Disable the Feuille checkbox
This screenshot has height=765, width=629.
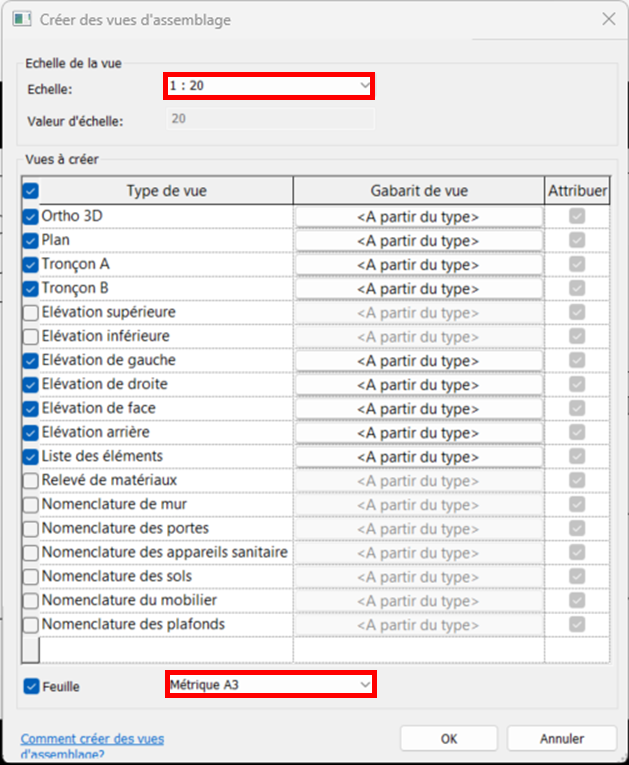pos(30,687)
